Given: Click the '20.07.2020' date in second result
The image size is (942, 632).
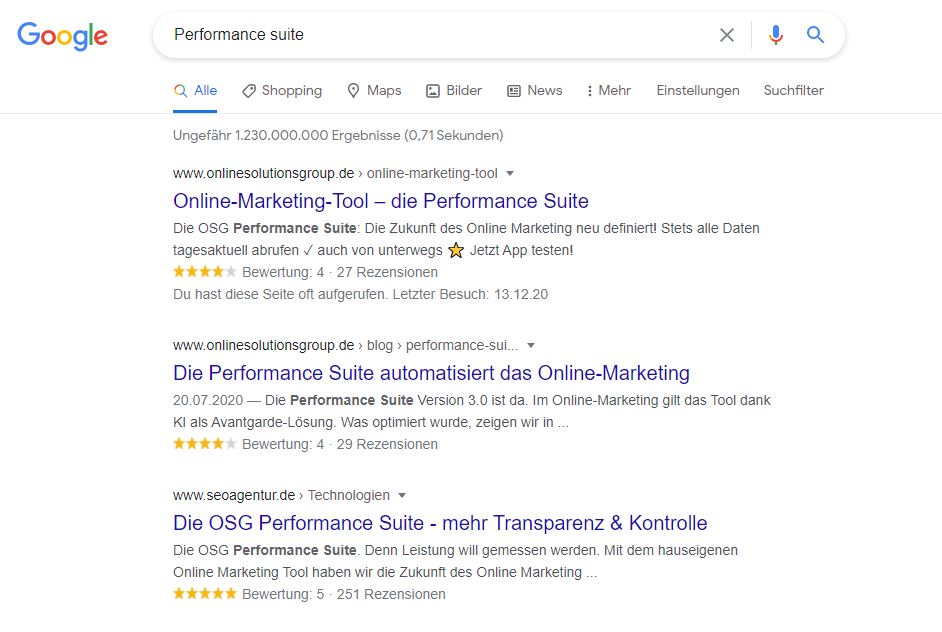Looking at the screenshot, I should pos(208,400).
